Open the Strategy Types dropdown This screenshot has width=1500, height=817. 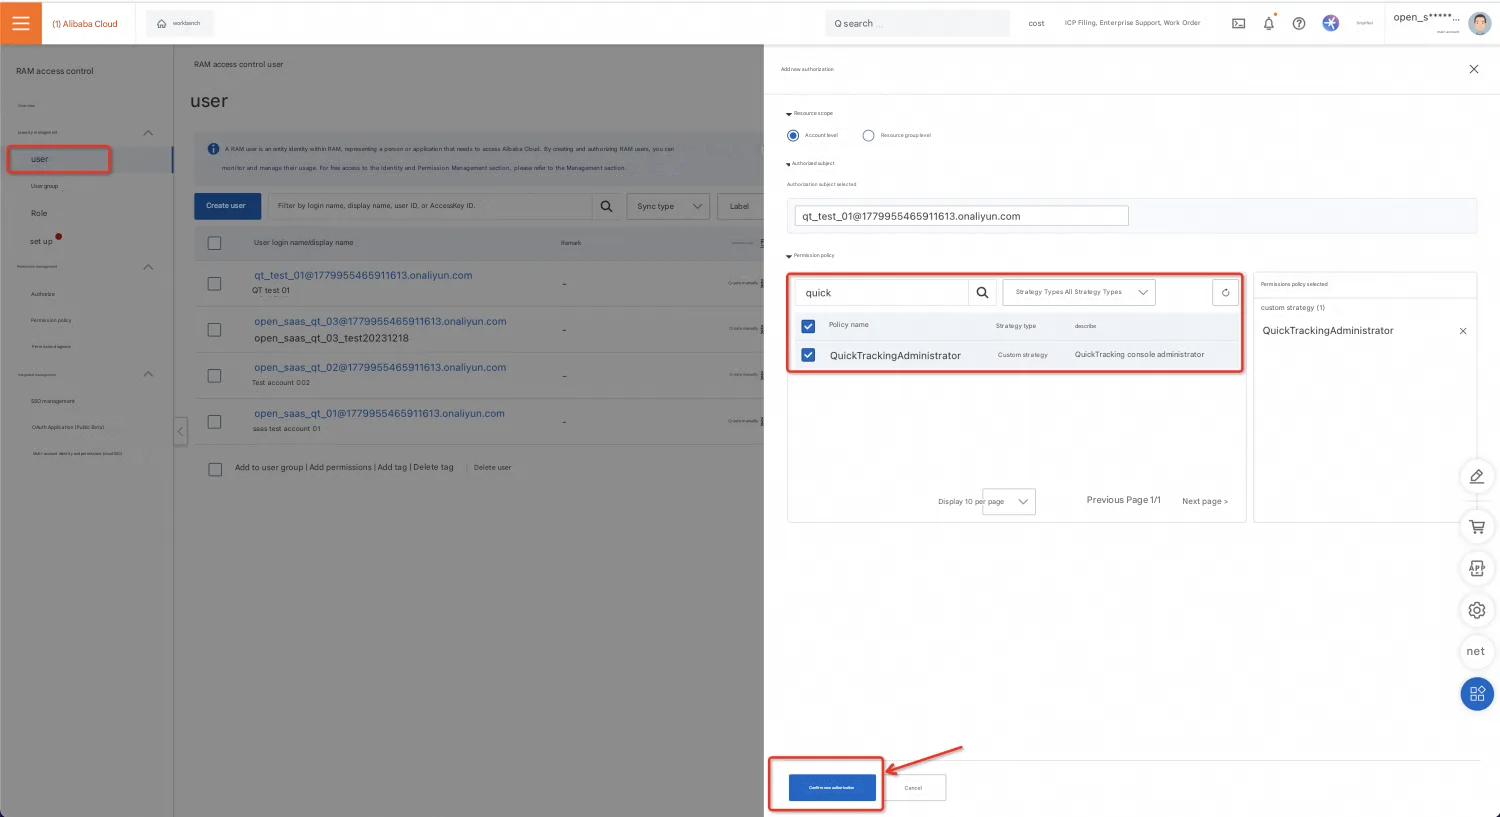1079,292
